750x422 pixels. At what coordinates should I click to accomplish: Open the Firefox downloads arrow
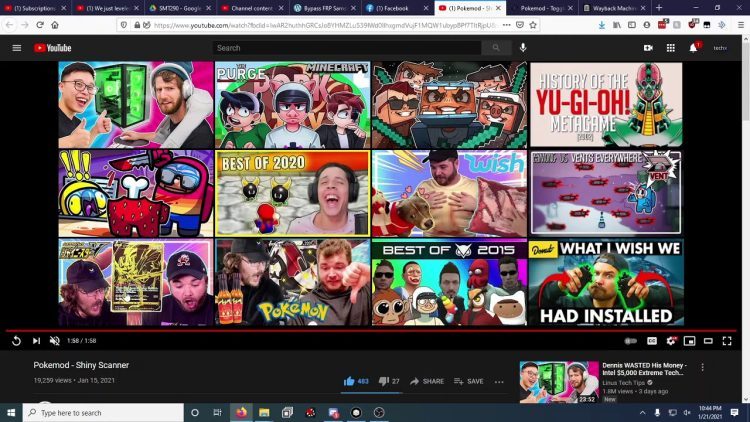click(x=602, y=25)
